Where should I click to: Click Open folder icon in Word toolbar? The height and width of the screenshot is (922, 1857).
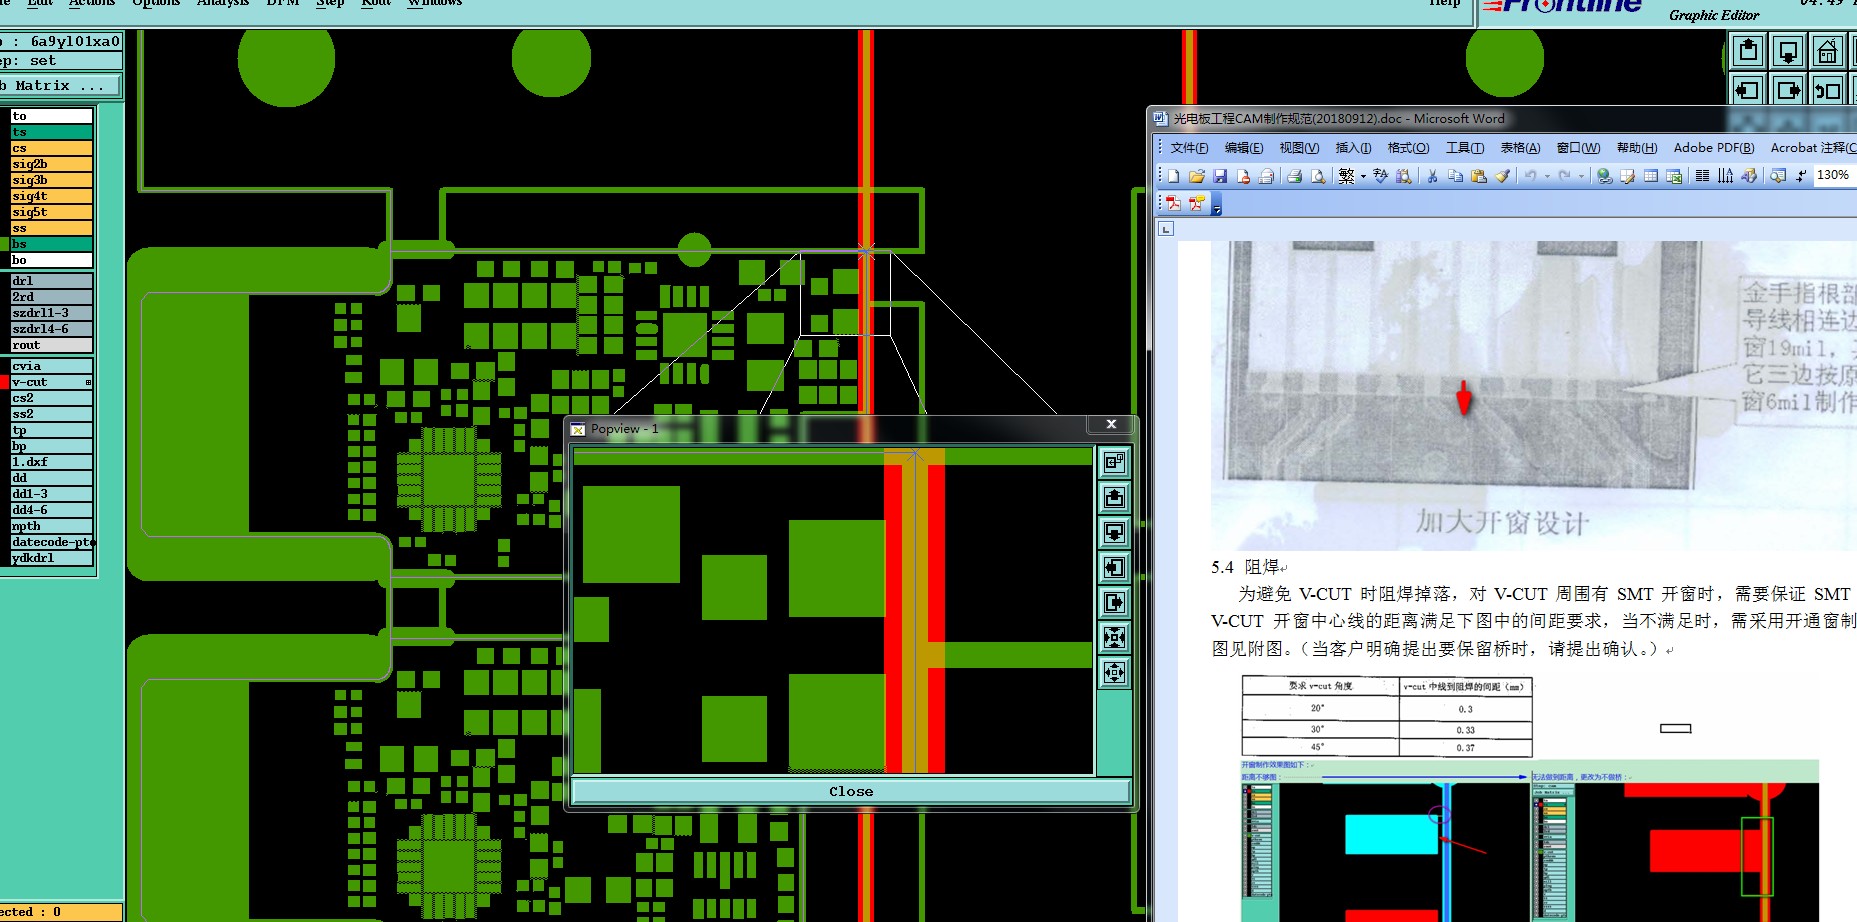[1197, 176]
